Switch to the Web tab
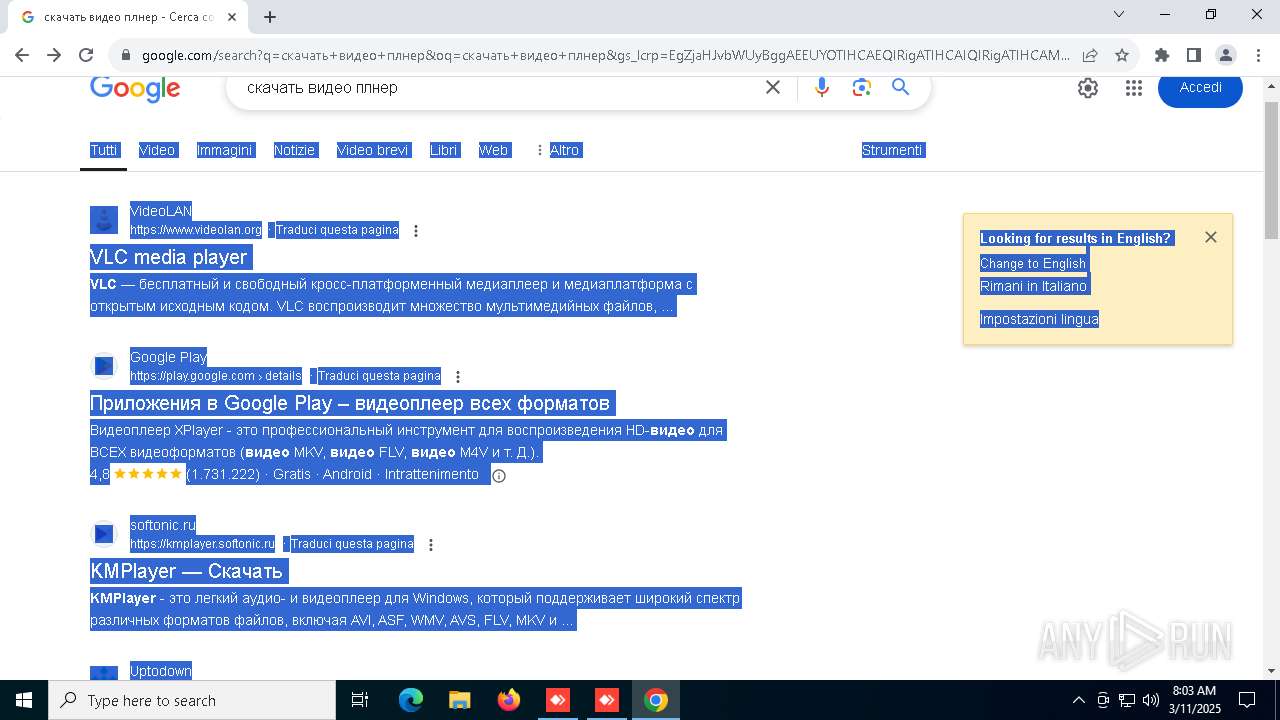This screenshot has height=720, width=1280. pyautogui.click(x=493, y=150)
